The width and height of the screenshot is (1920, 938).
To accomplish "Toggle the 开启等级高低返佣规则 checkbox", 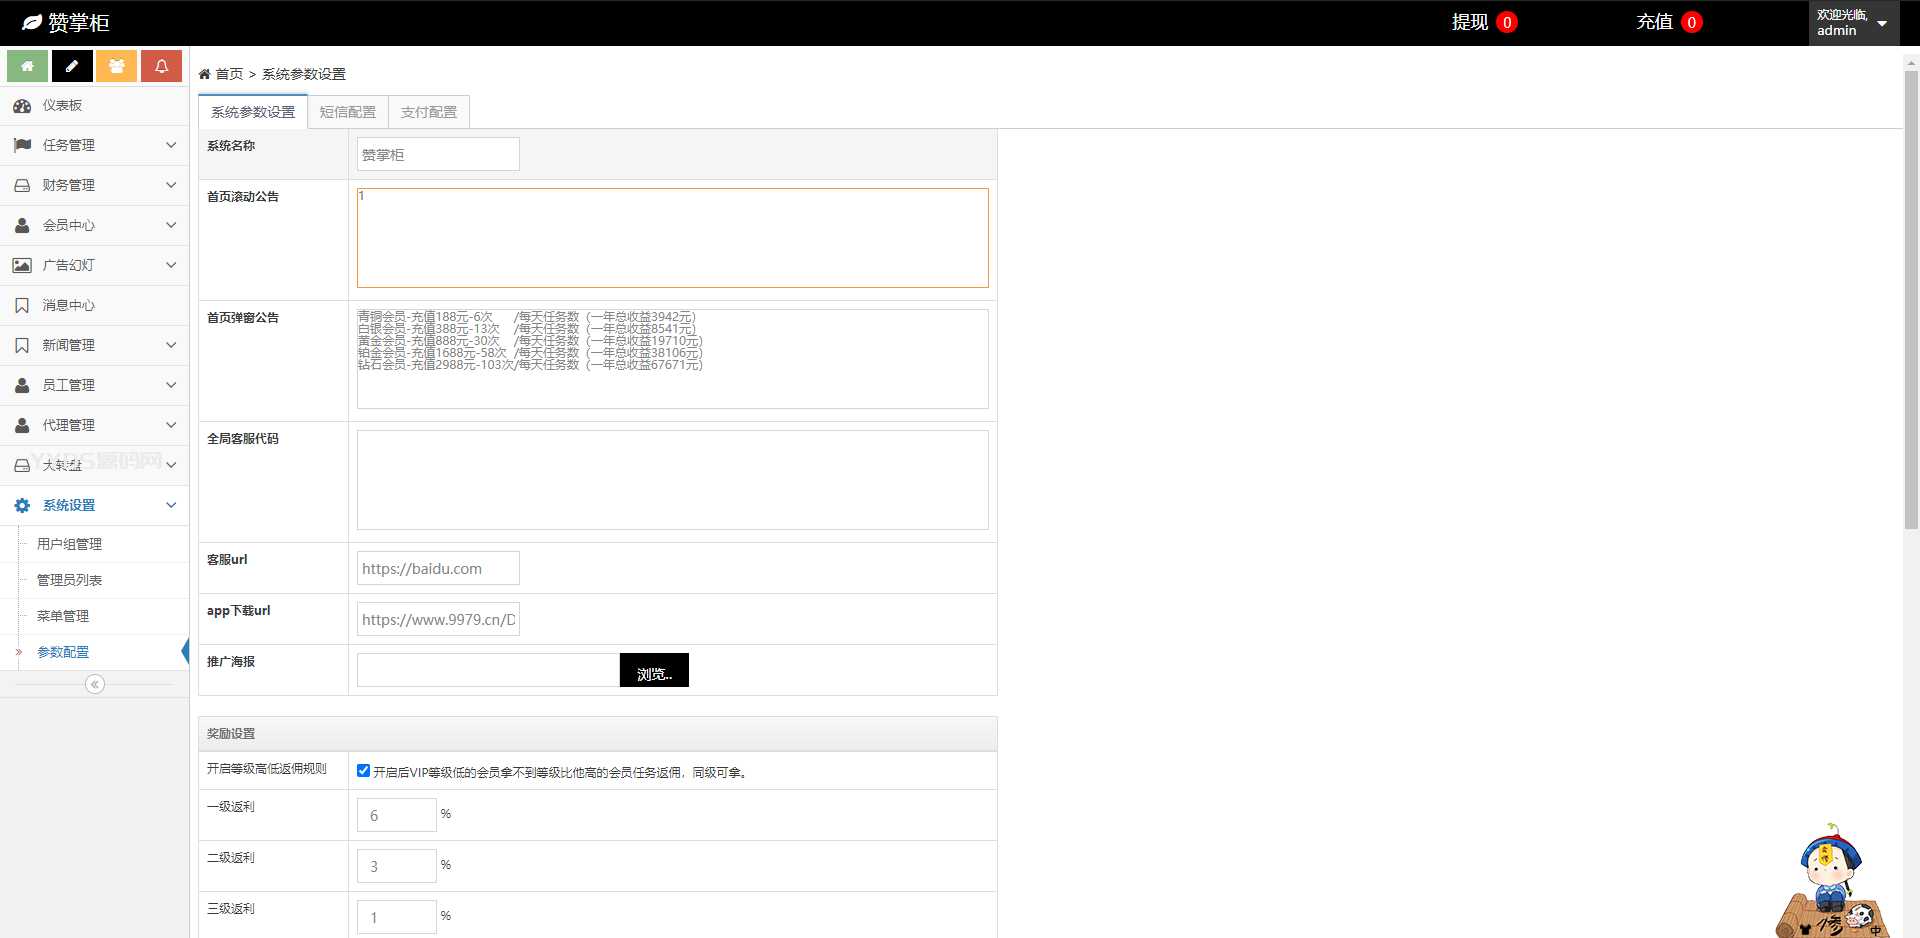I will (x=363, y=771).
